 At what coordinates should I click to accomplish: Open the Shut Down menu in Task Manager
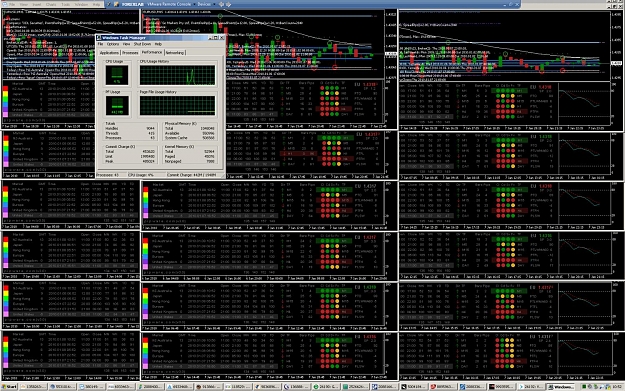coord(142,44)
